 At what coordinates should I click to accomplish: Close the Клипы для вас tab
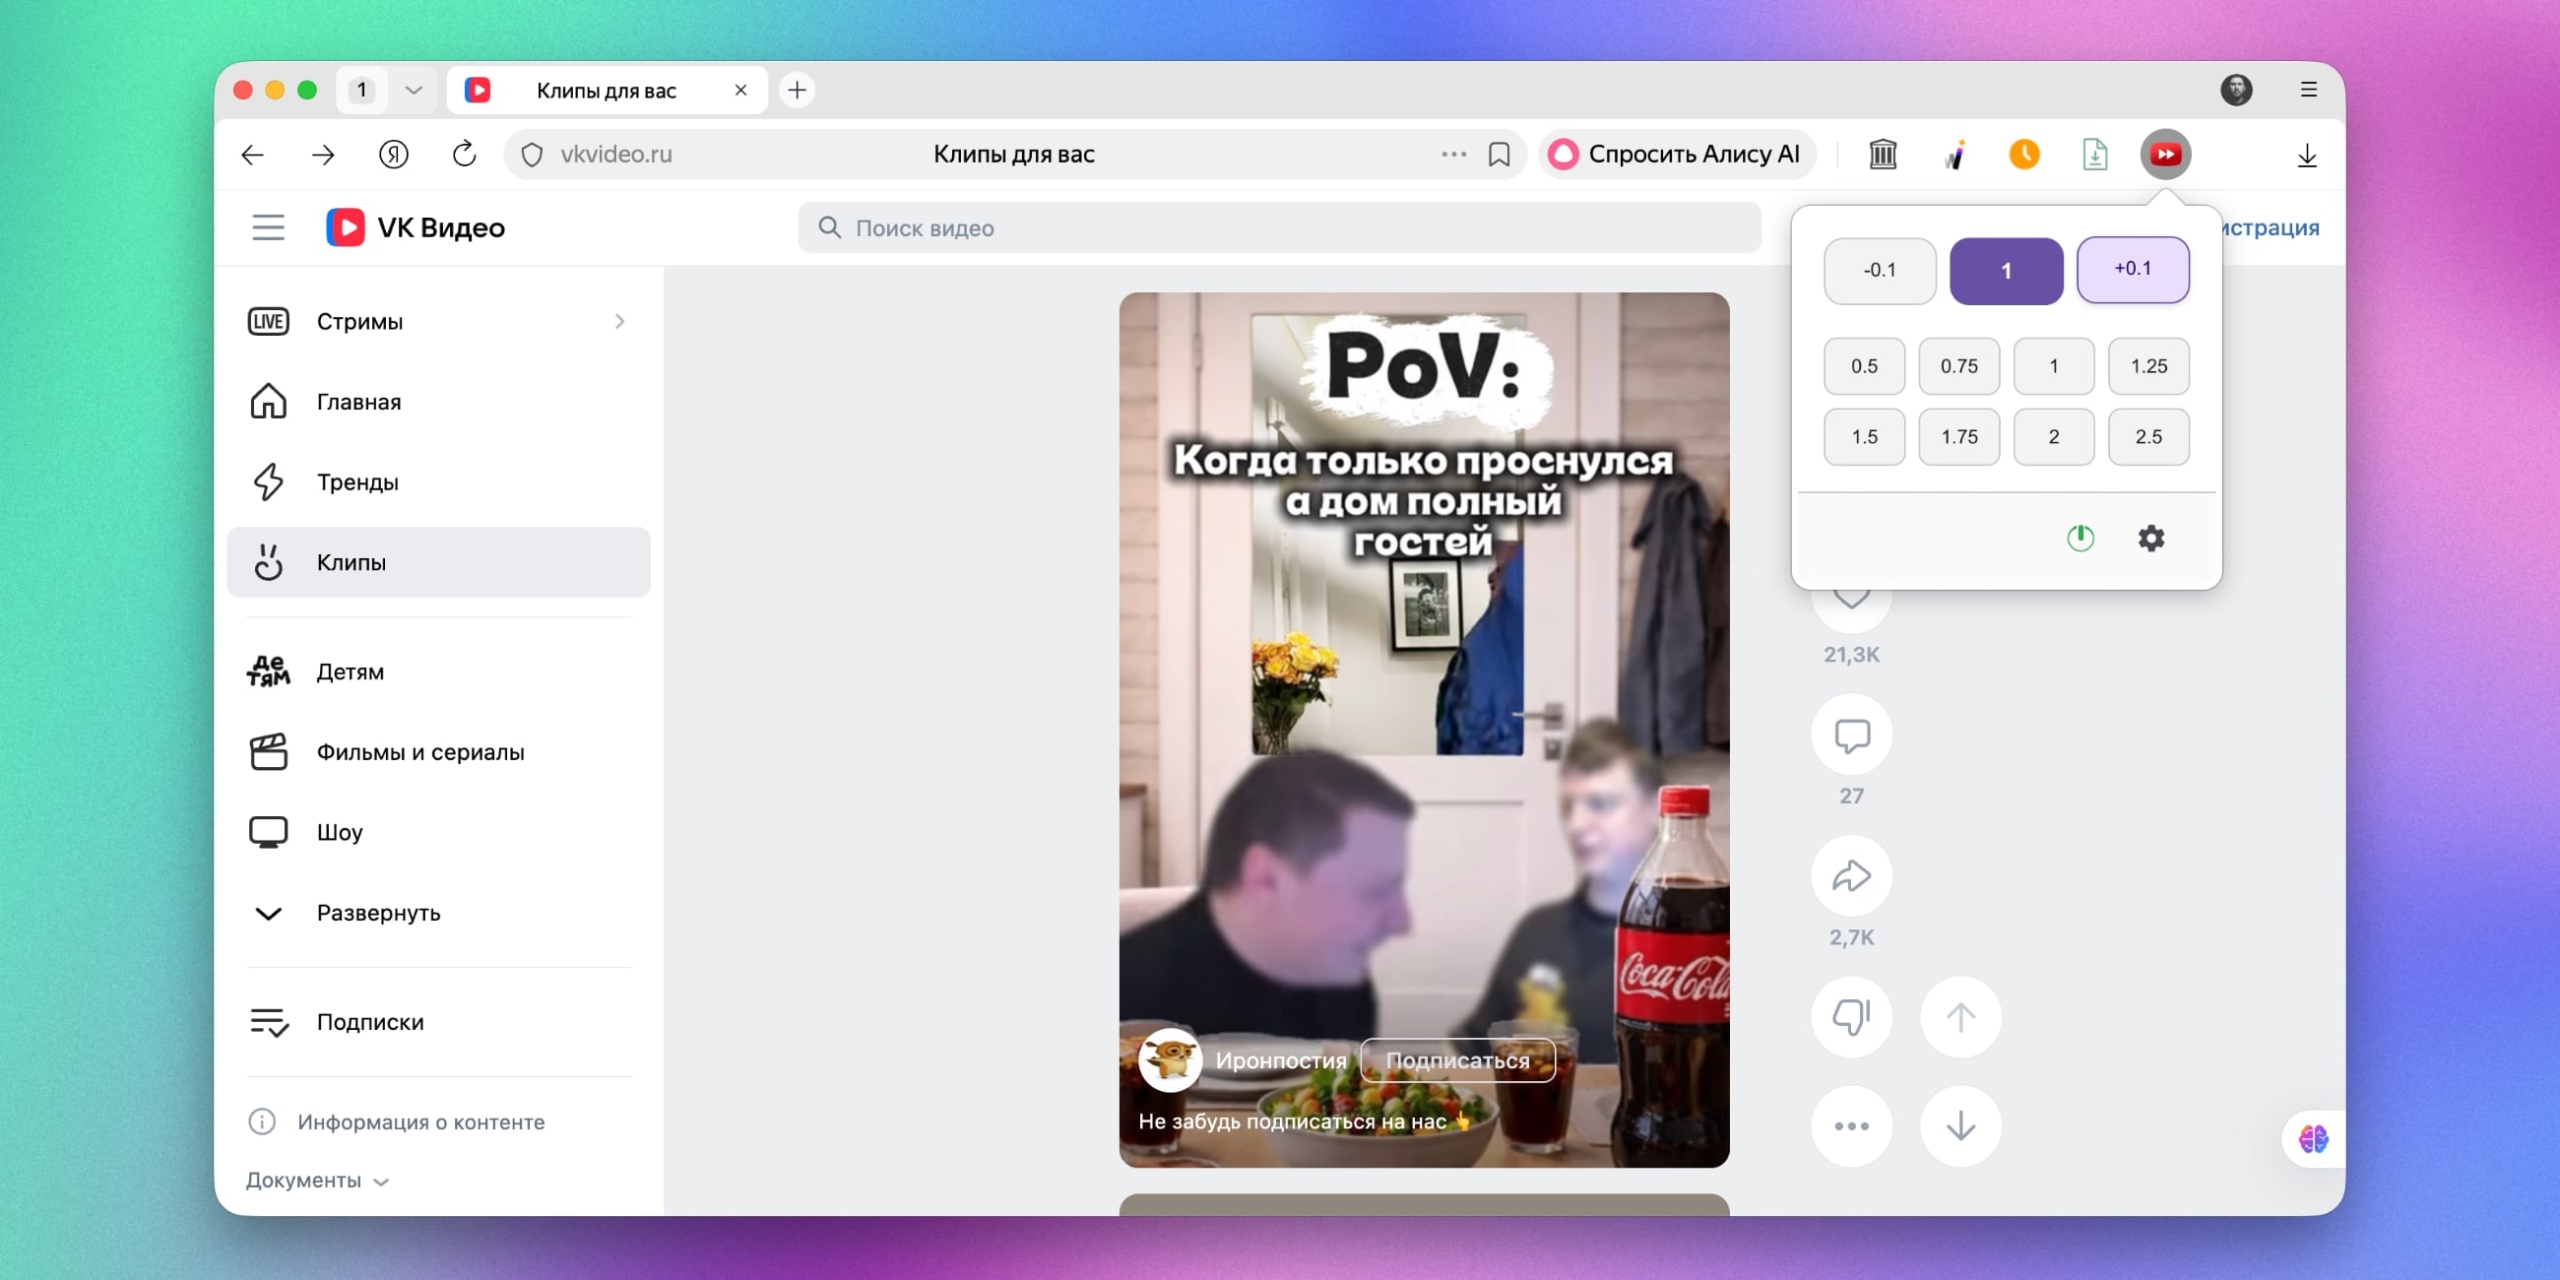(741, 90)
